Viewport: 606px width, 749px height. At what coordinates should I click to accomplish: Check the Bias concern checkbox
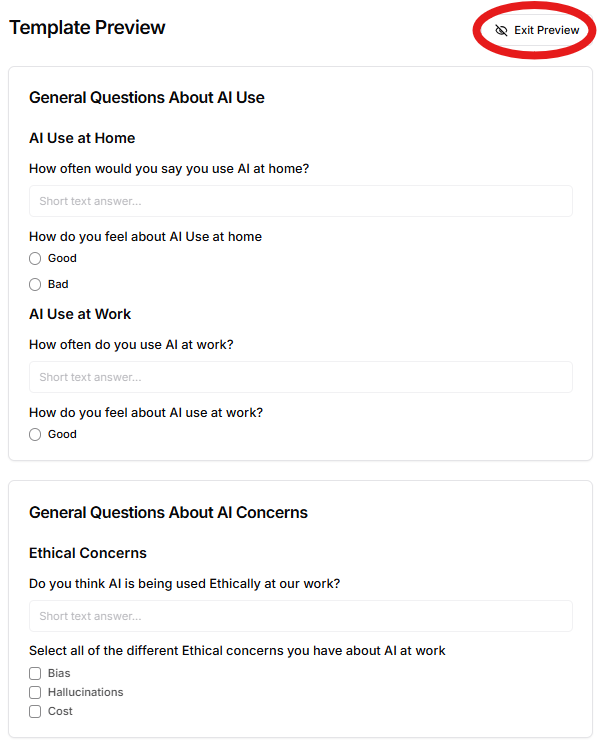[x=35, y=674]
